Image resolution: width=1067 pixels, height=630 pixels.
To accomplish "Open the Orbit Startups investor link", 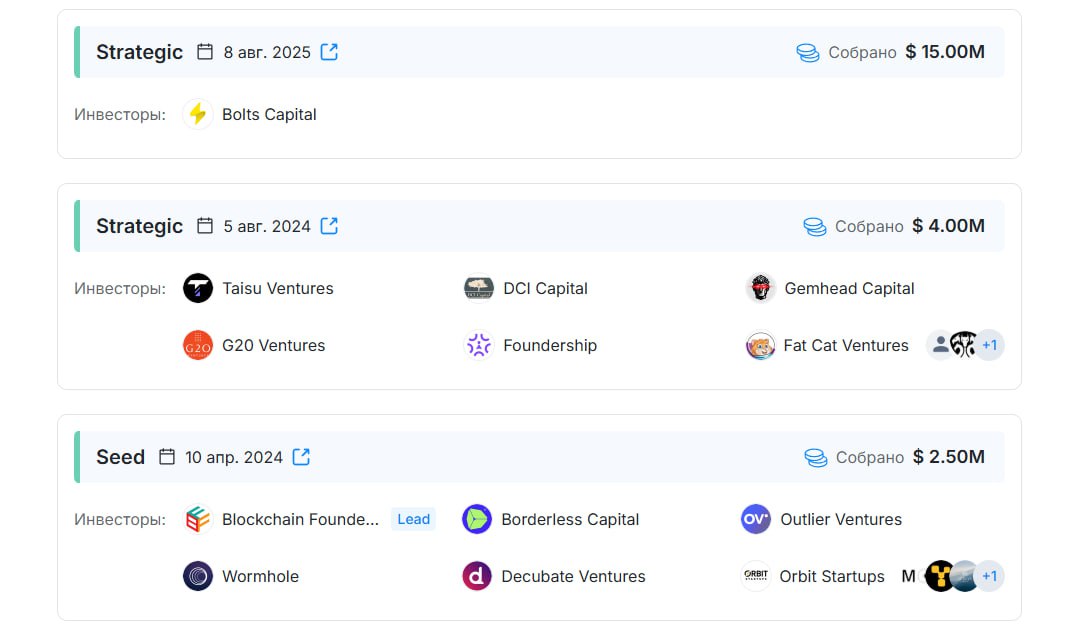I will pos(832,576).
